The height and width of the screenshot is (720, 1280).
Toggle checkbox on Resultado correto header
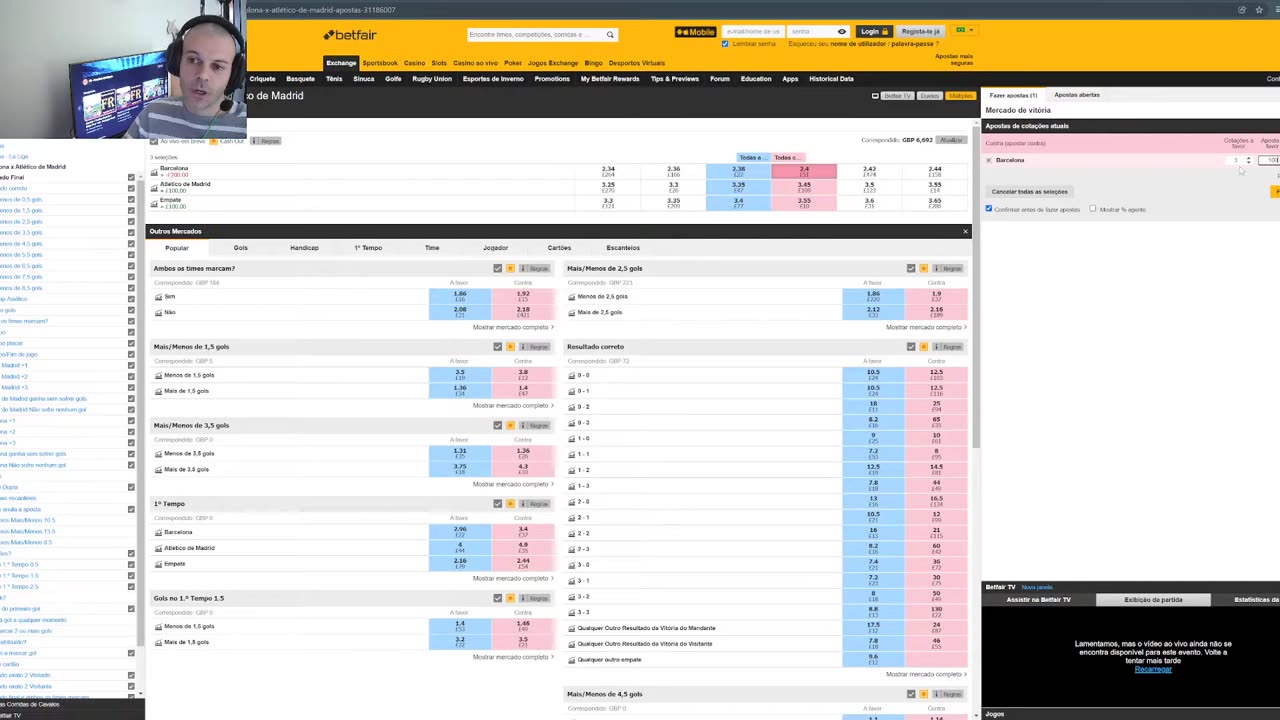click(910, 347)
